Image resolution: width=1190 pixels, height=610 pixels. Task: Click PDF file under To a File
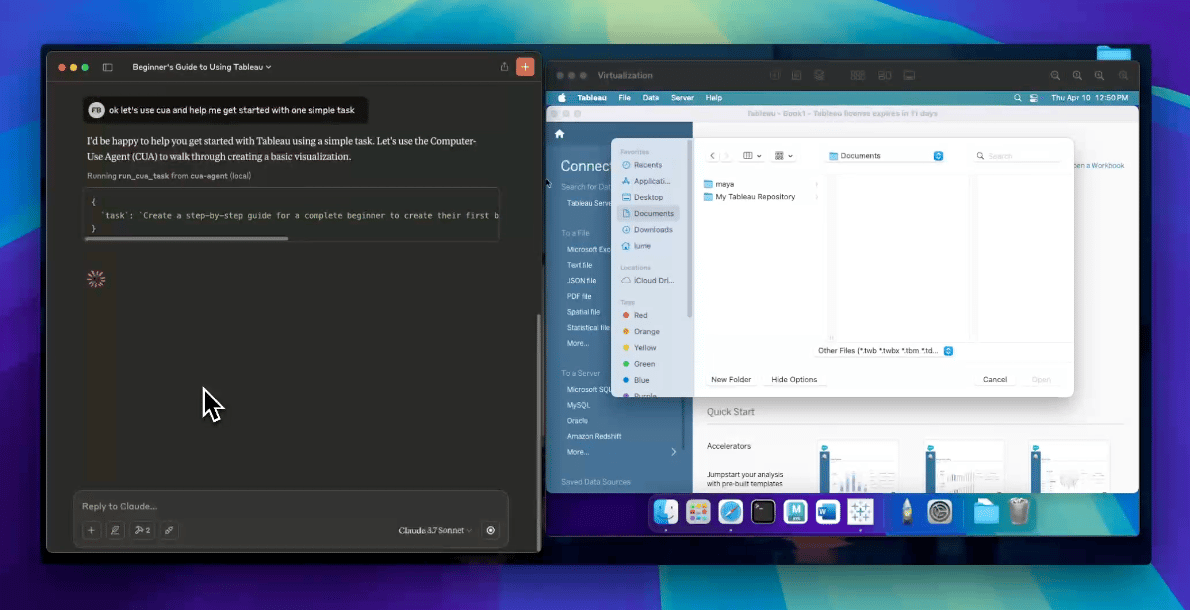579,297
